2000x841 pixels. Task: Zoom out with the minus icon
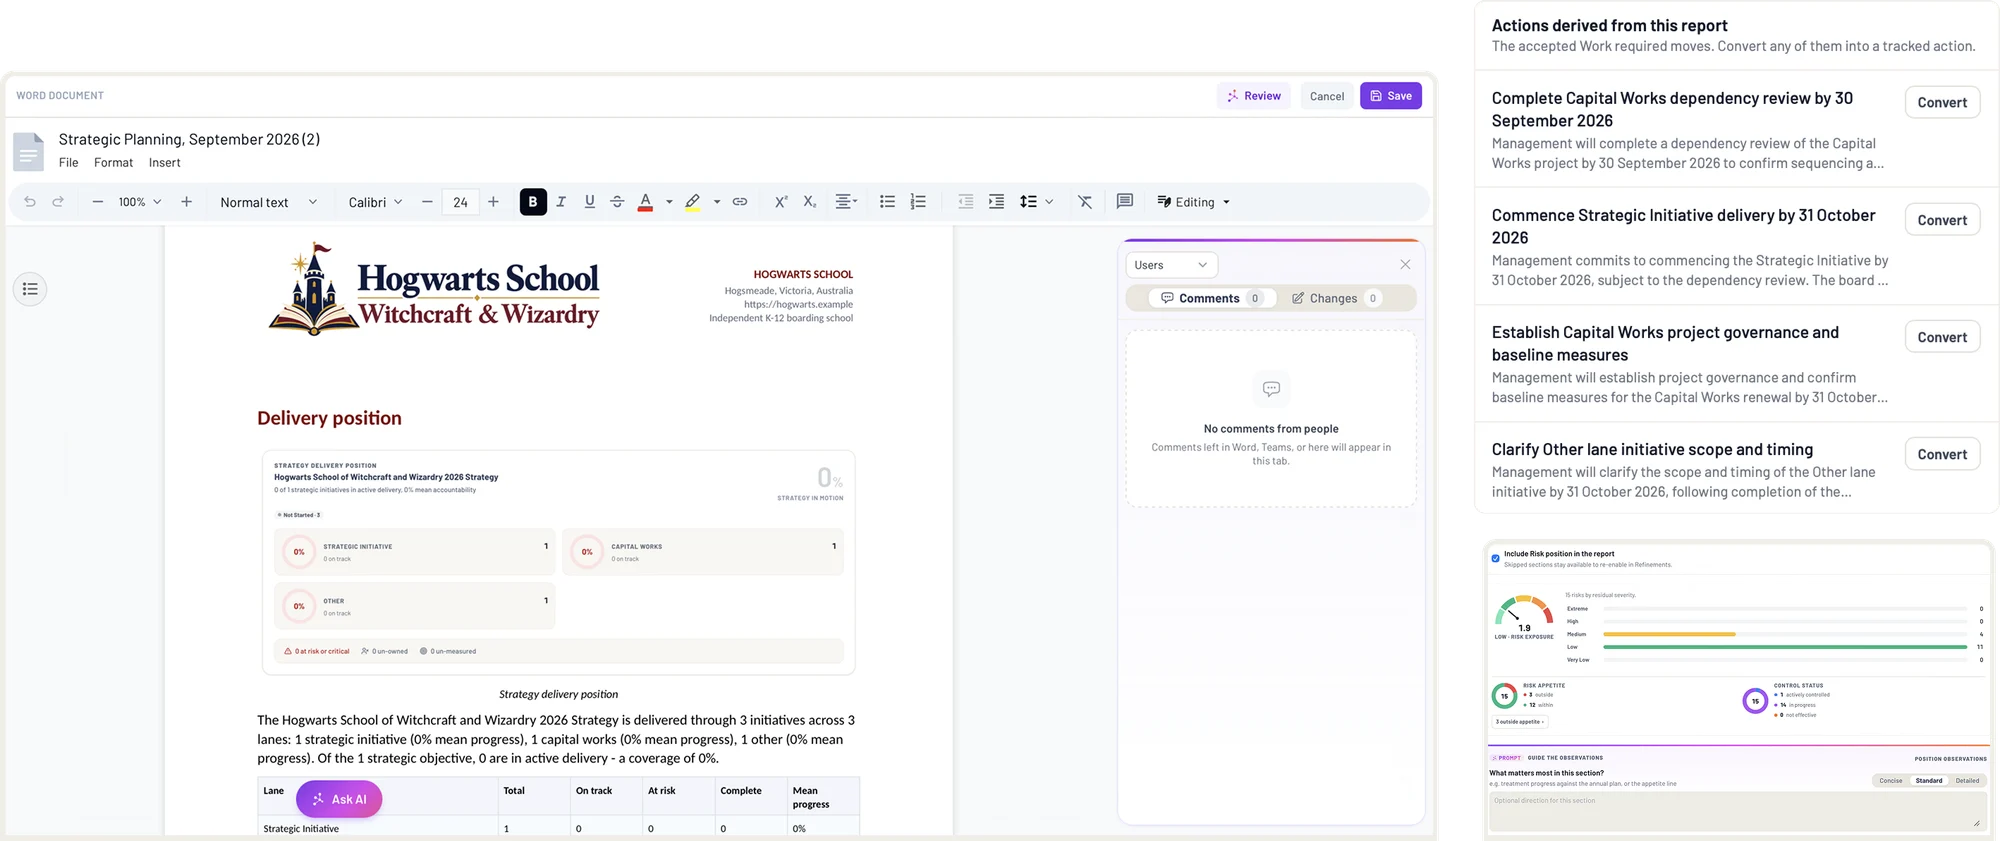click(97, 202)
